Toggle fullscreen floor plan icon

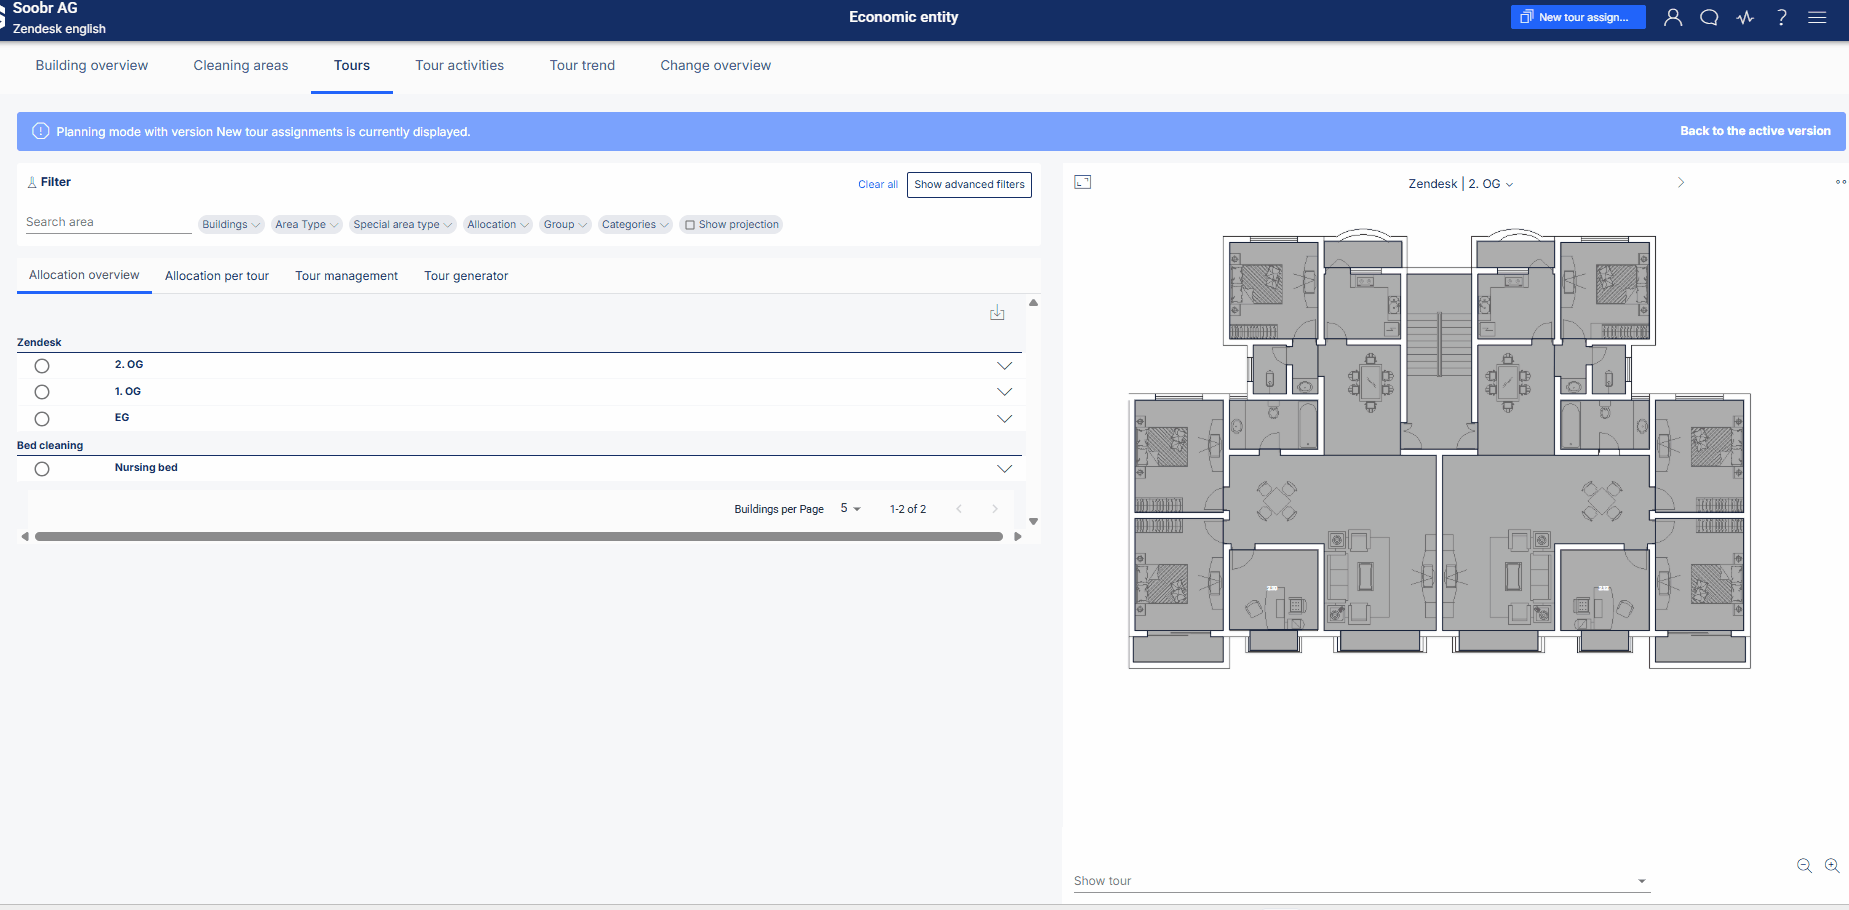click(x=1082, y=182)
